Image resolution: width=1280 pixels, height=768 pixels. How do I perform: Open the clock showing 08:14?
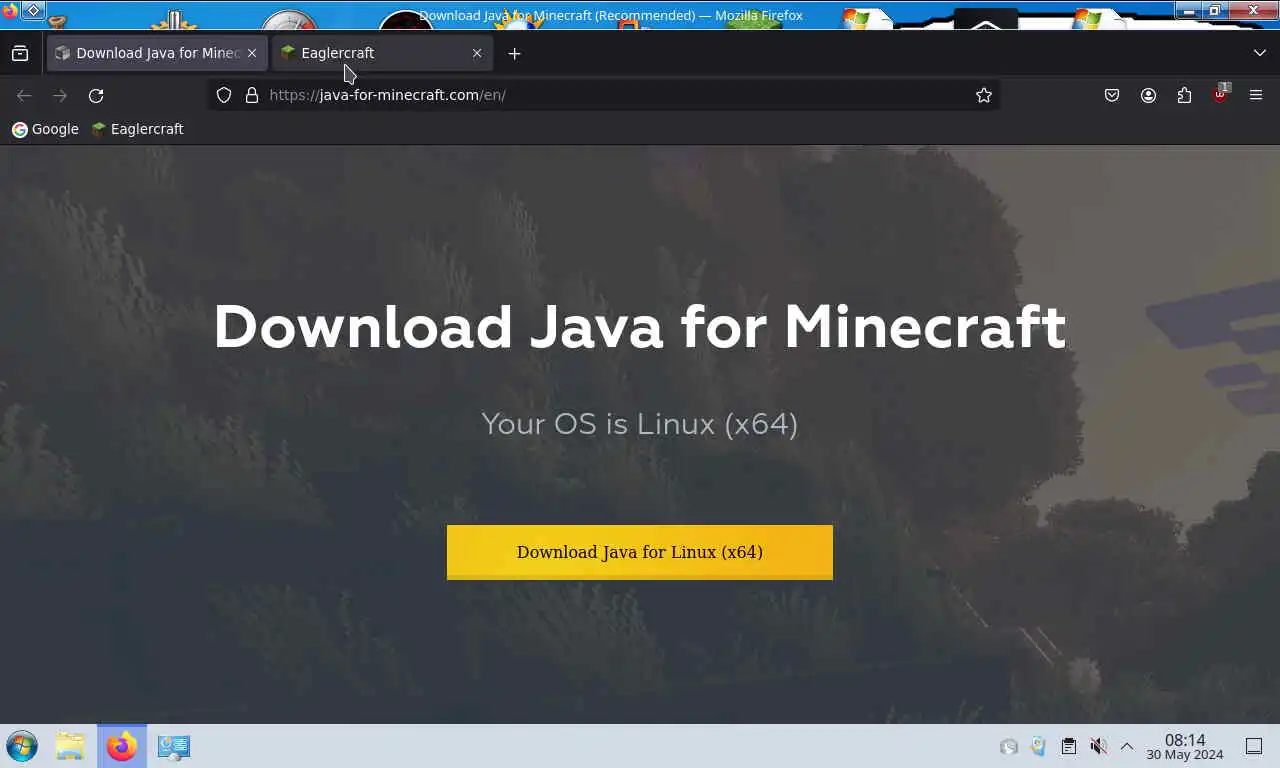[x=1185, y=746]
